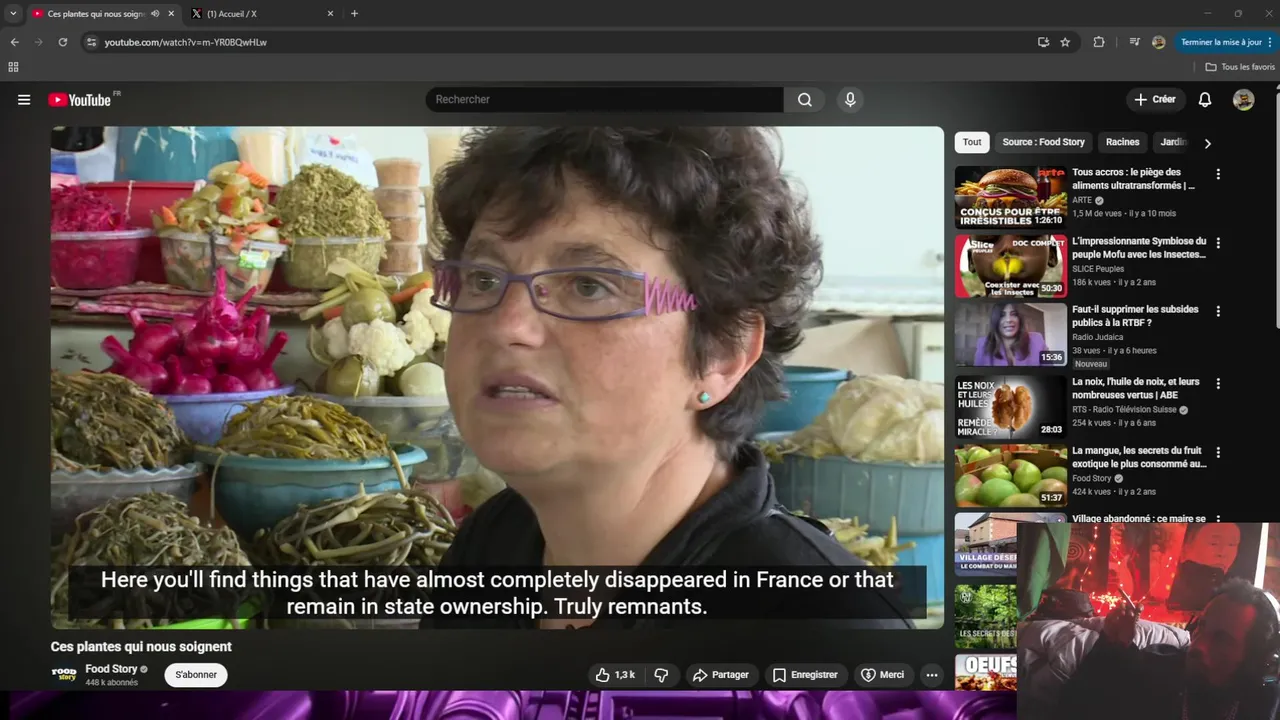Go back with the browser back arrow
The image size is (1280, 720).
[x=14, y=42]
